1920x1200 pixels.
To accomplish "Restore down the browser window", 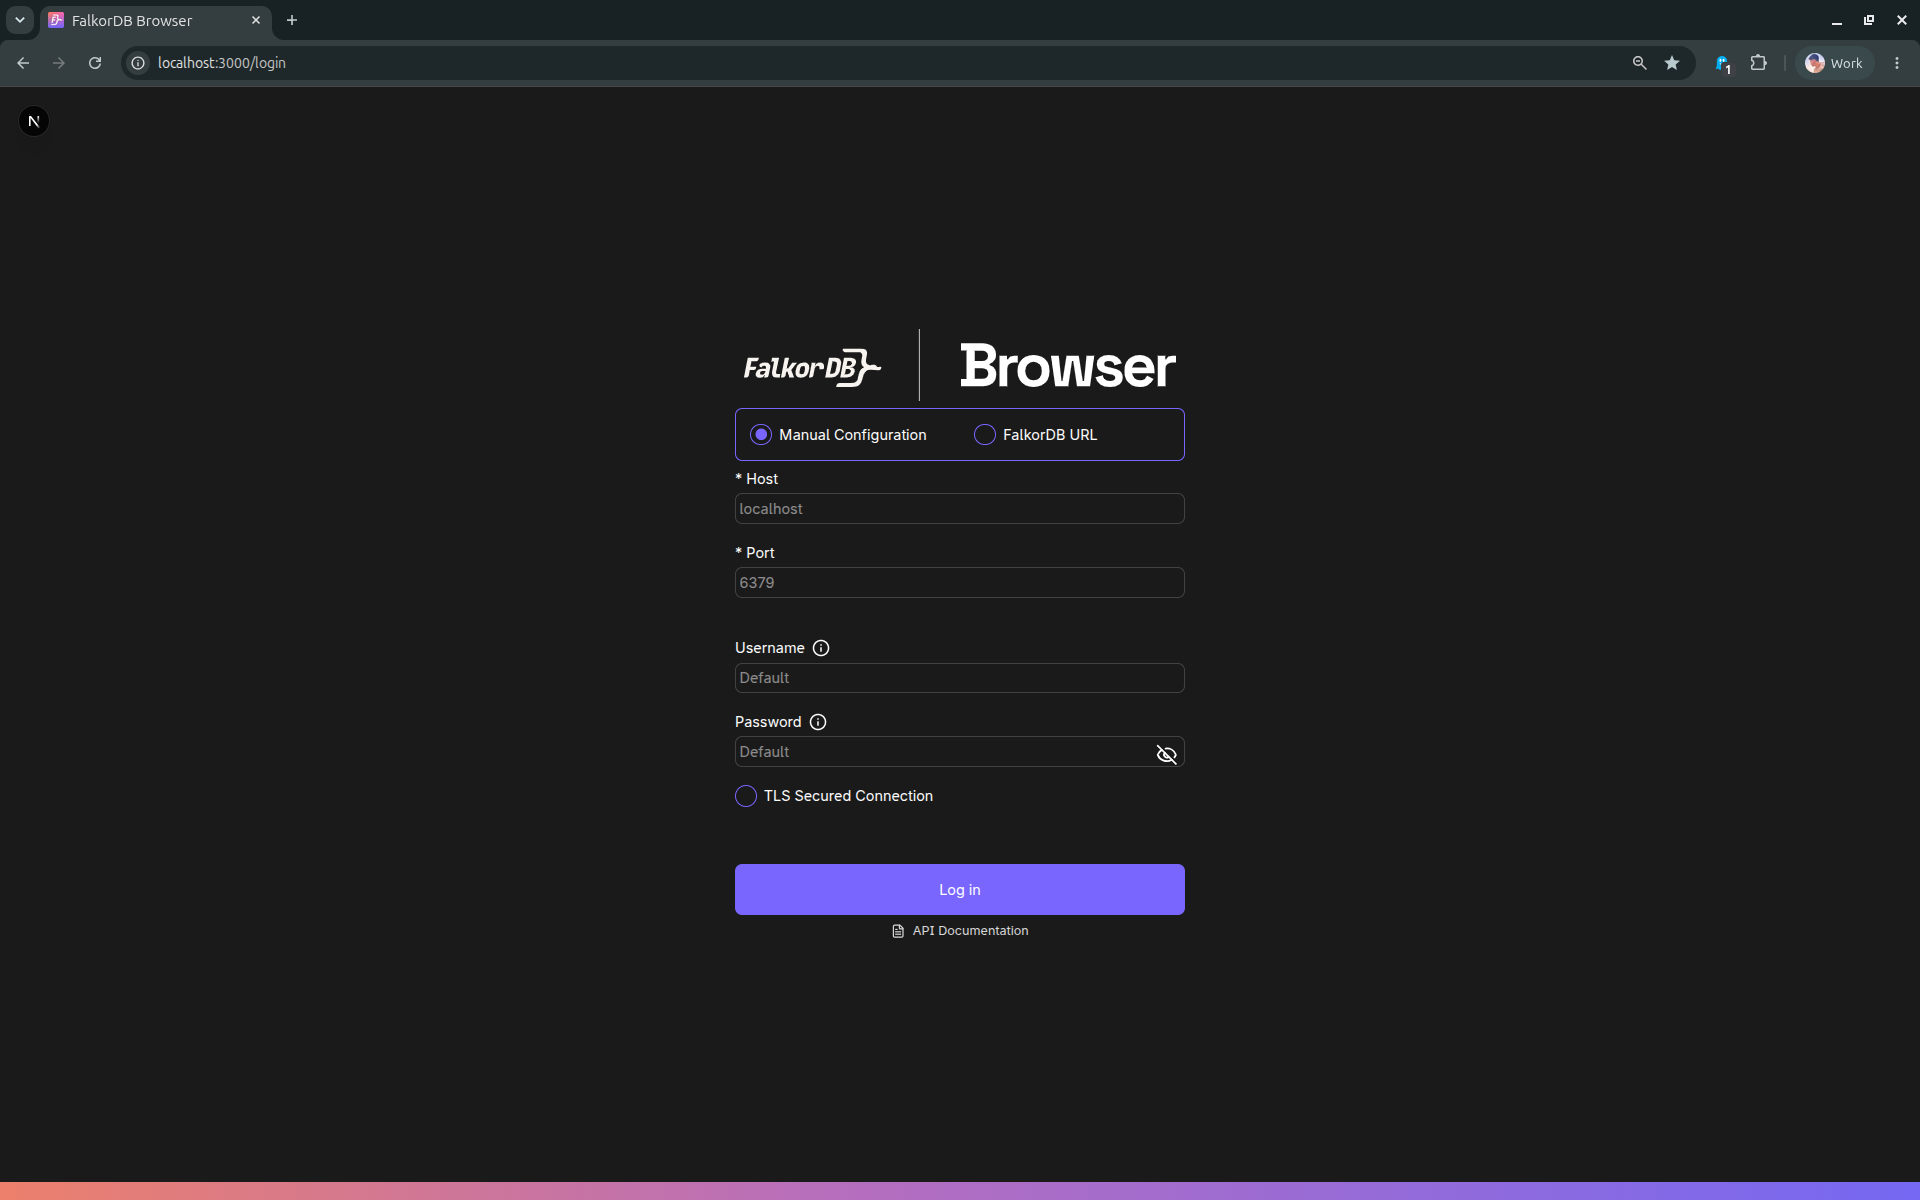I will 1869,20.
